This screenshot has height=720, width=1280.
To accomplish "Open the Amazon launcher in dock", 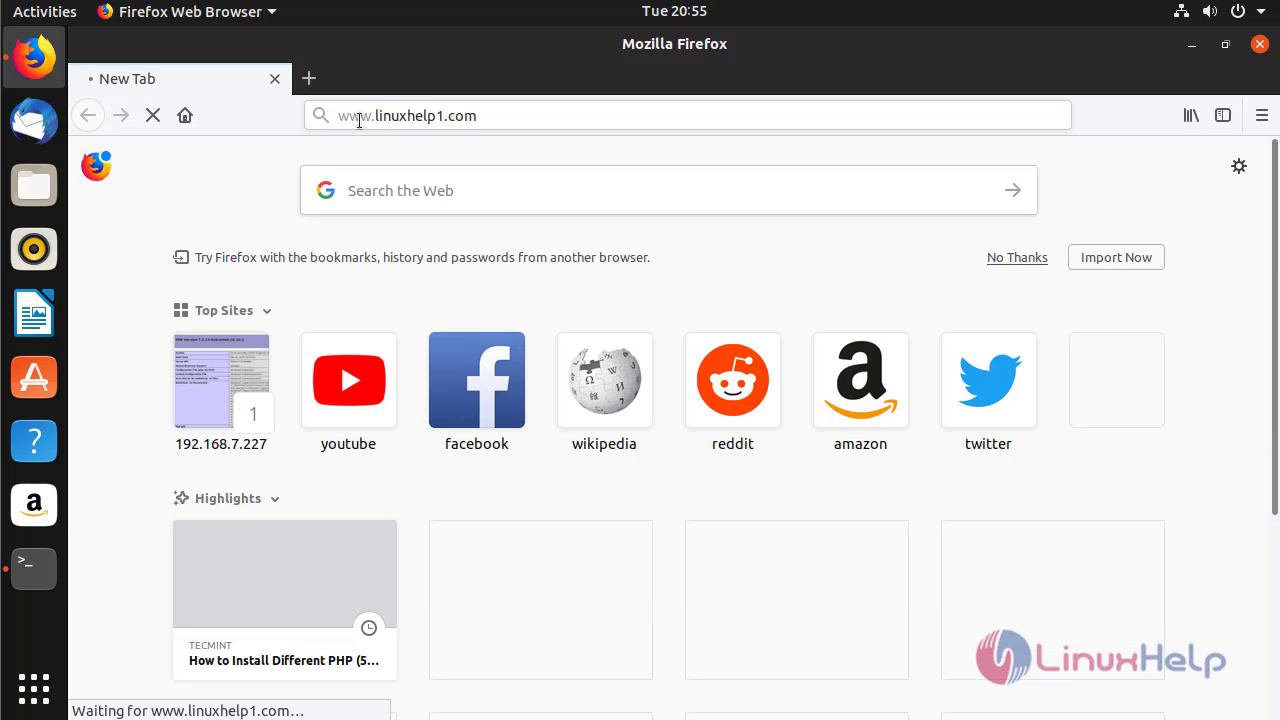I will coord(34,505).
